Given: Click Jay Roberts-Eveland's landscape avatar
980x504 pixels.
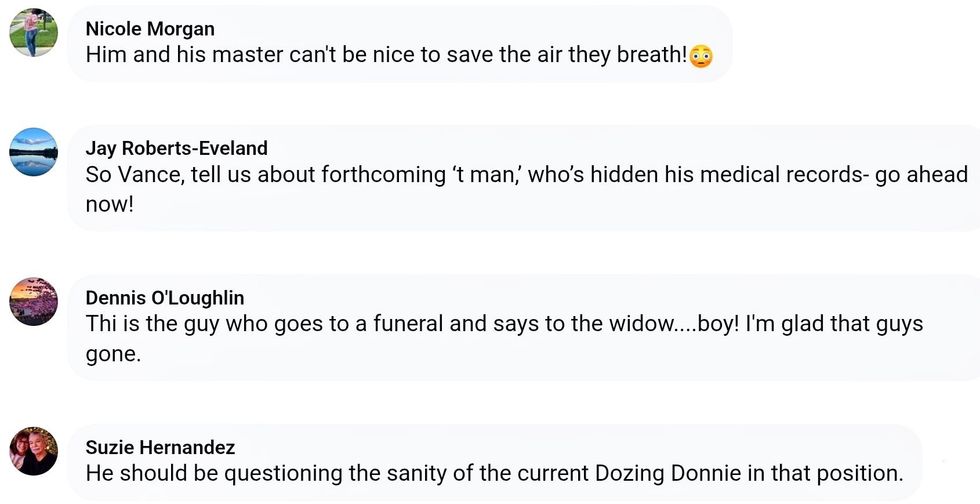Looking at the screenshot, I should point(33,151).
